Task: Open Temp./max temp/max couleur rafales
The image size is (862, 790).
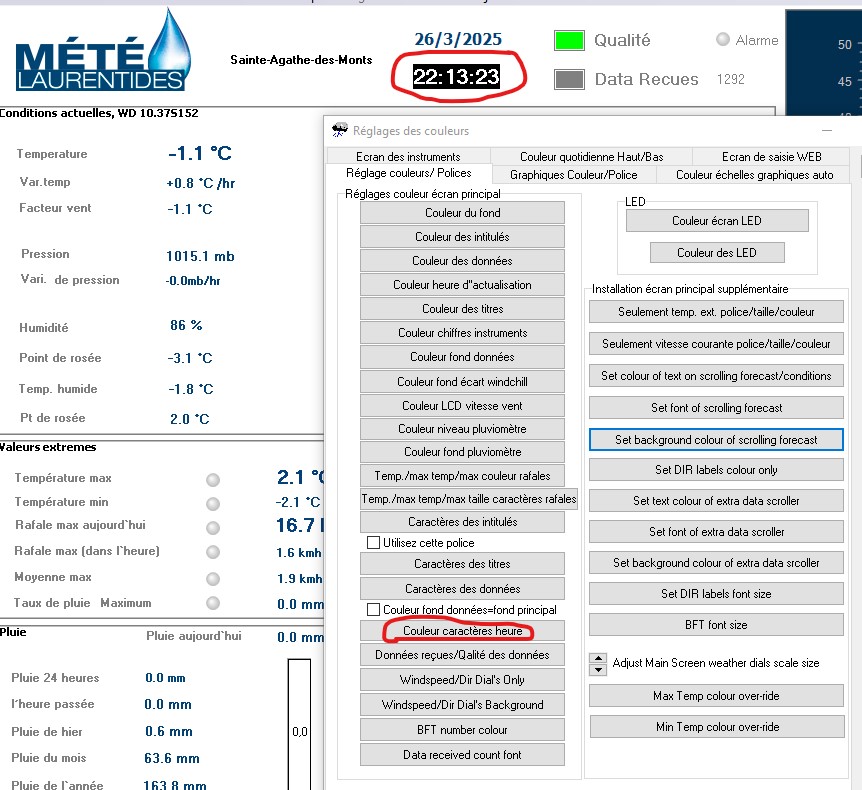Action: pos(462,476)
